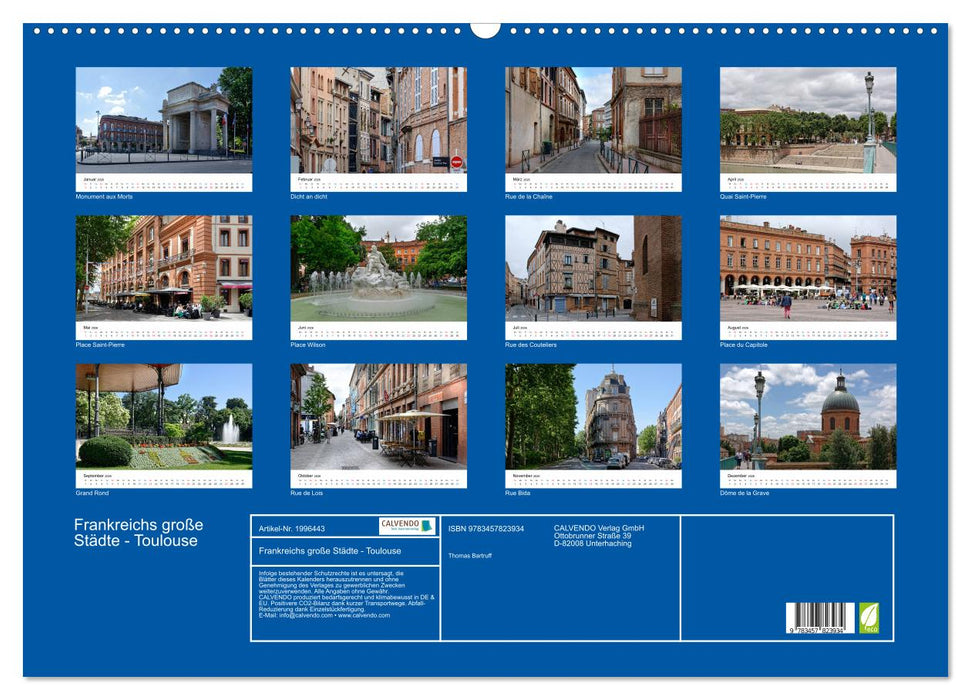Select the green eco leaf logo
Screen dimensions: 971x700
(869, 615)
